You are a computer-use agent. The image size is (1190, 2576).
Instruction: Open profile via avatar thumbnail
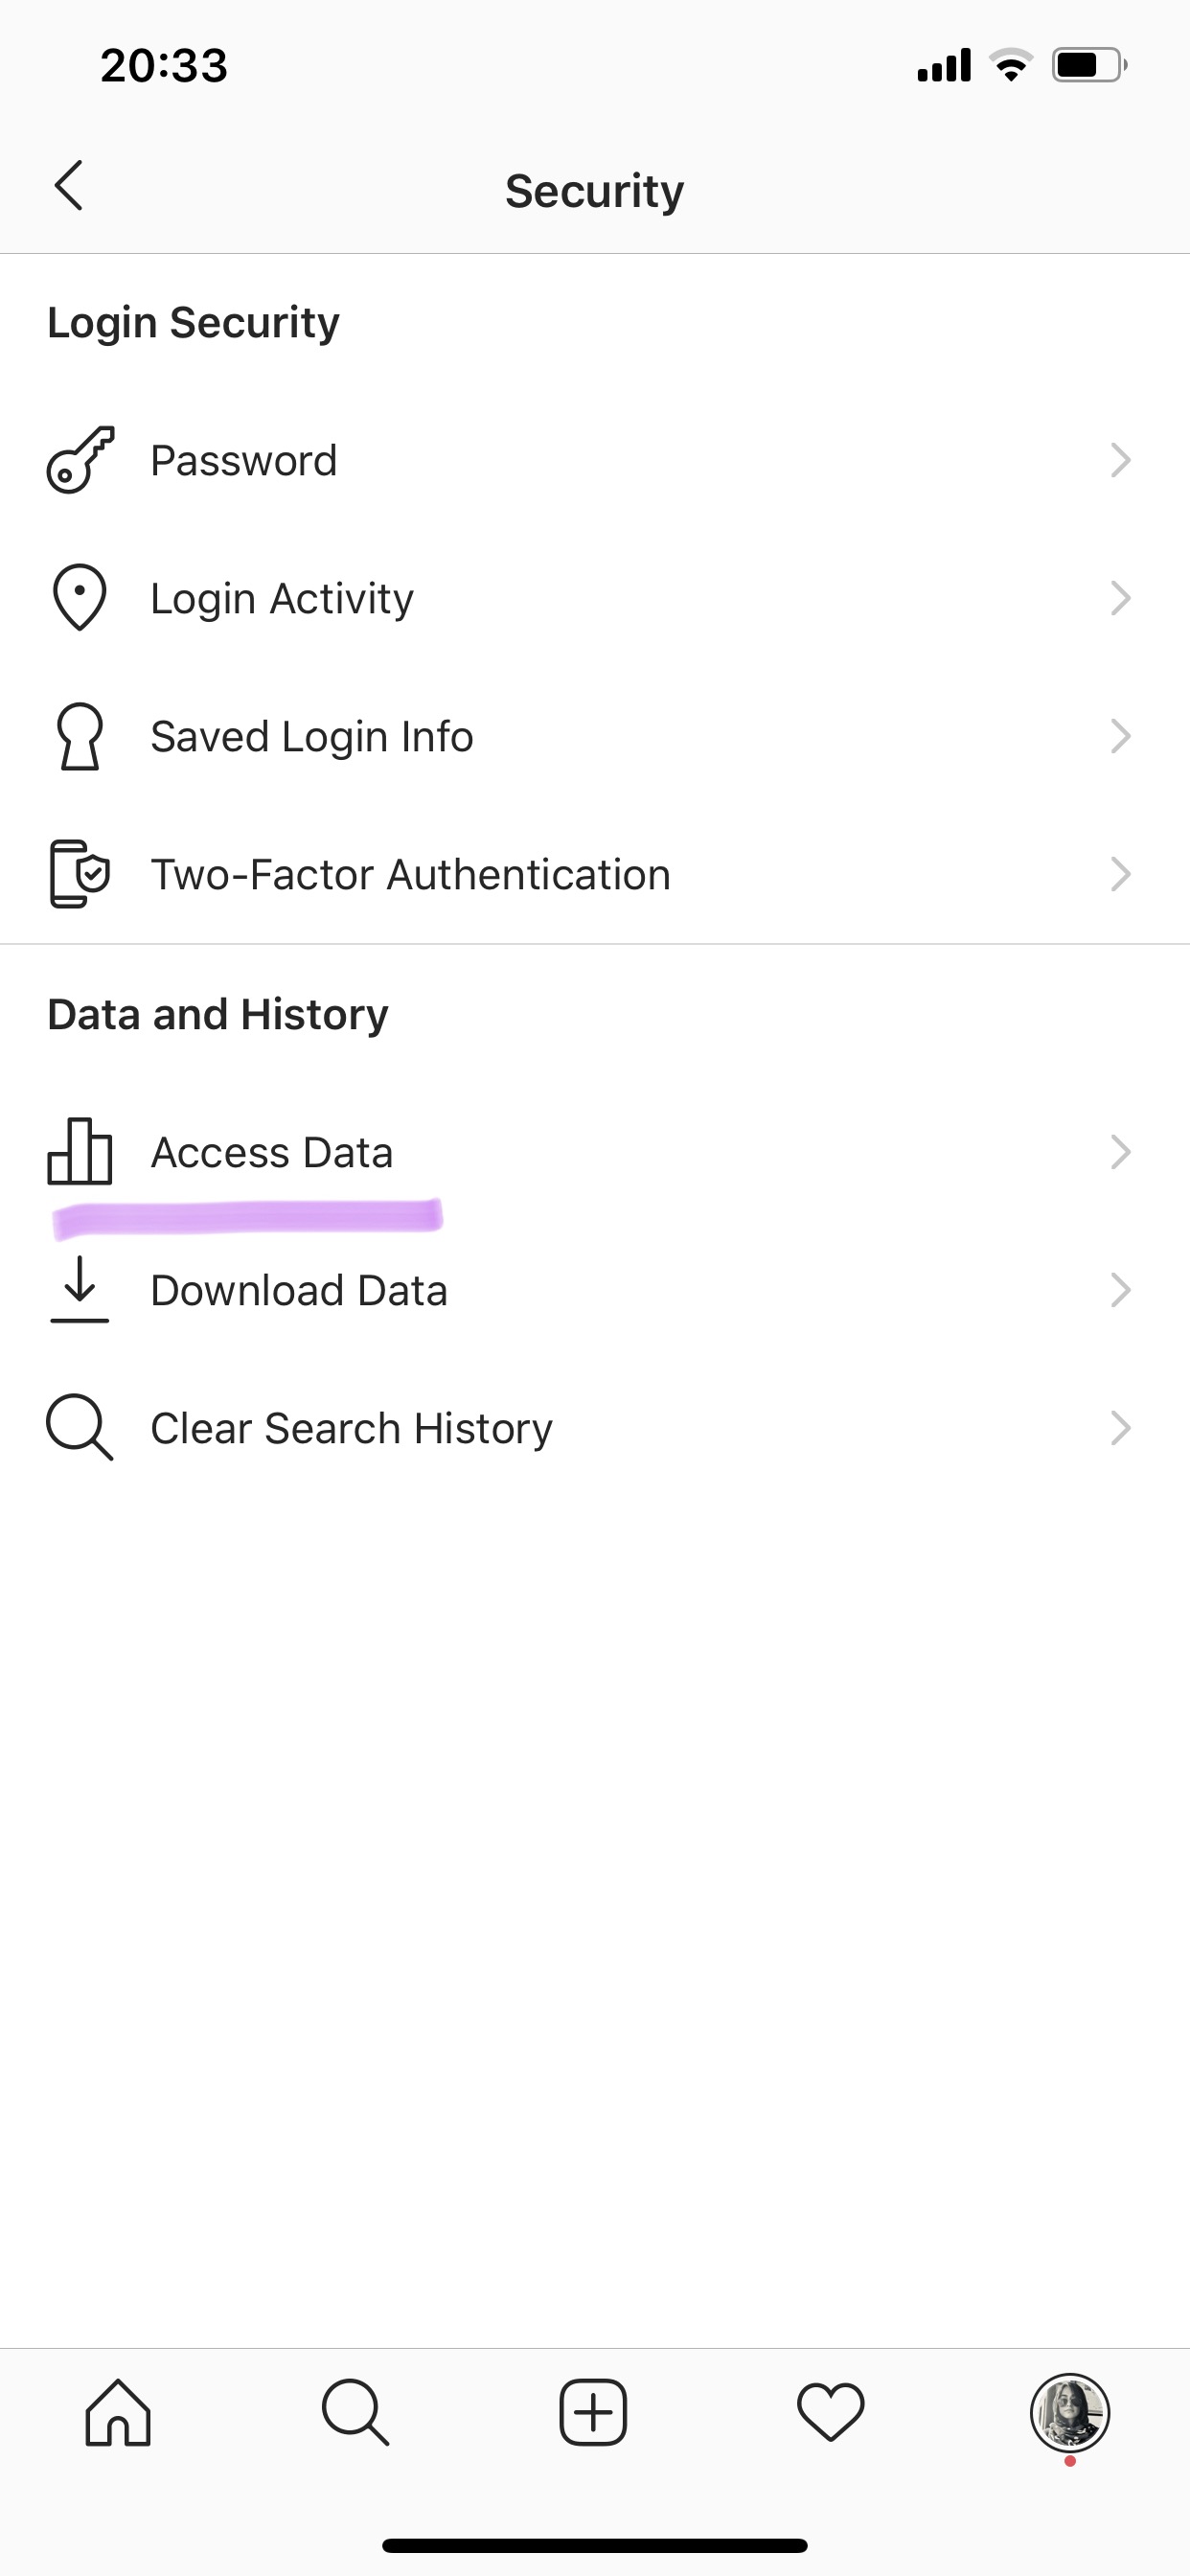click(x=1070, y=2412)
